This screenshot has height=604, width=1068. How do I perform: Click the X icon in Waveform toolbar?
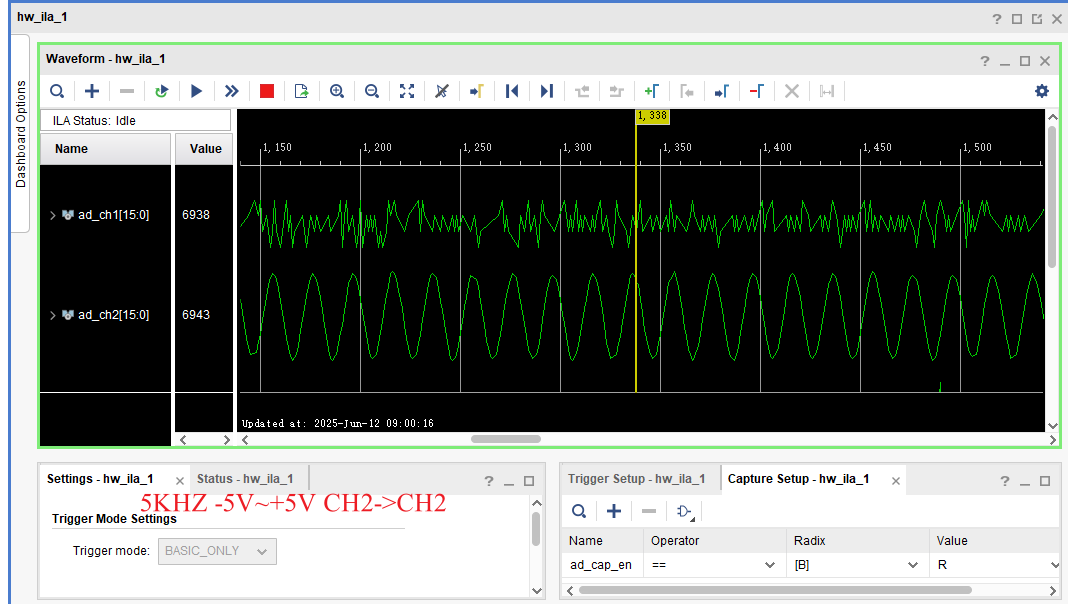tap(791, 91)
